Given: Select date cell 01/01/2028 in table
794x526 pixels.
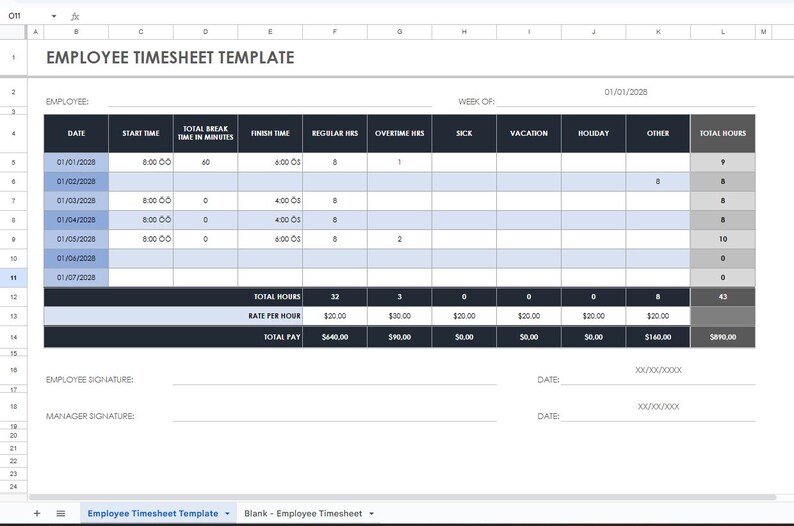Looking at the screenshot, I should 76,163.
